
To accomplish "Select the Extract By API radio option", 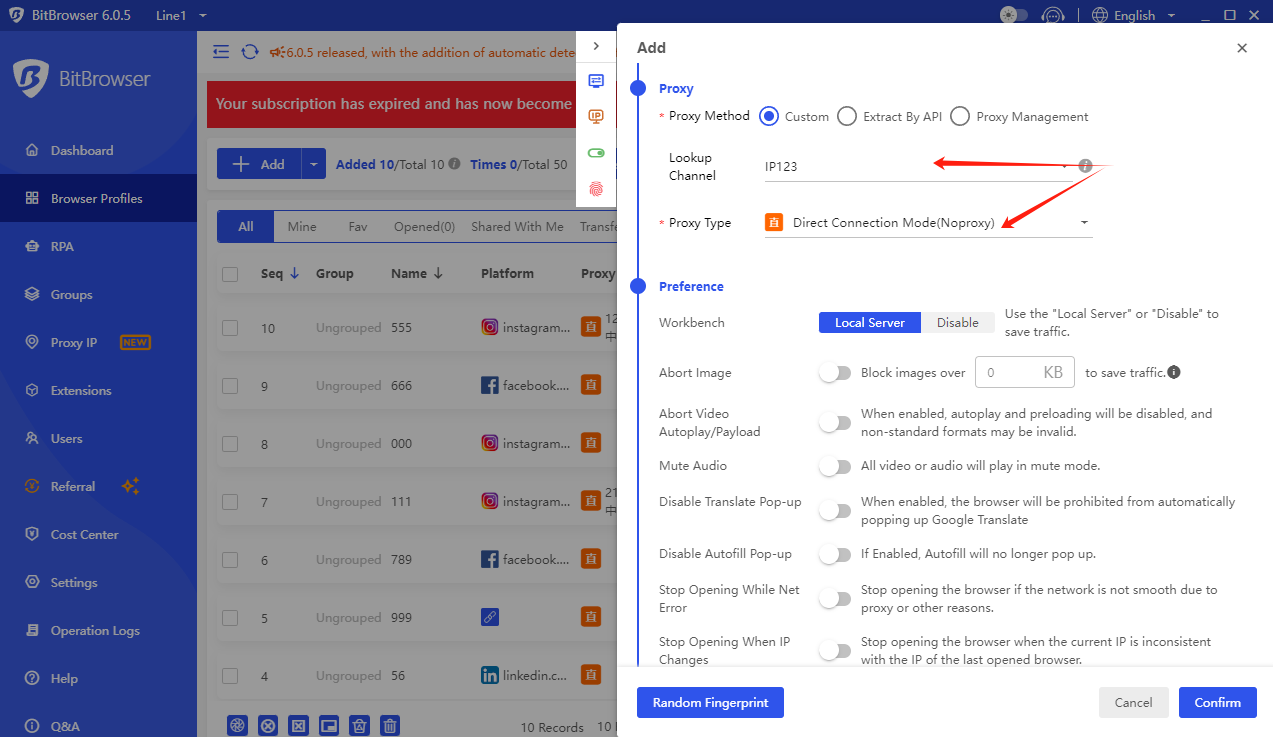I will click(846, 116).
